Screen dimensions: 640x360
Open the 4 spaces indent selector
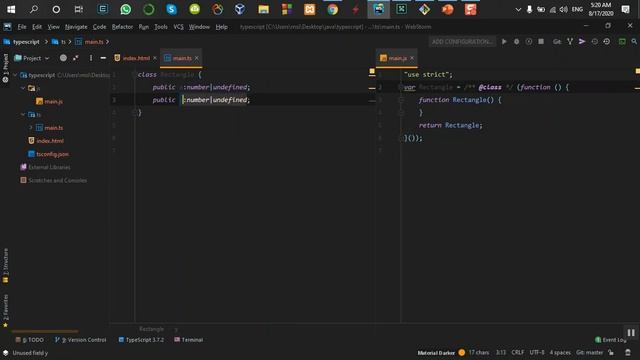560,352
